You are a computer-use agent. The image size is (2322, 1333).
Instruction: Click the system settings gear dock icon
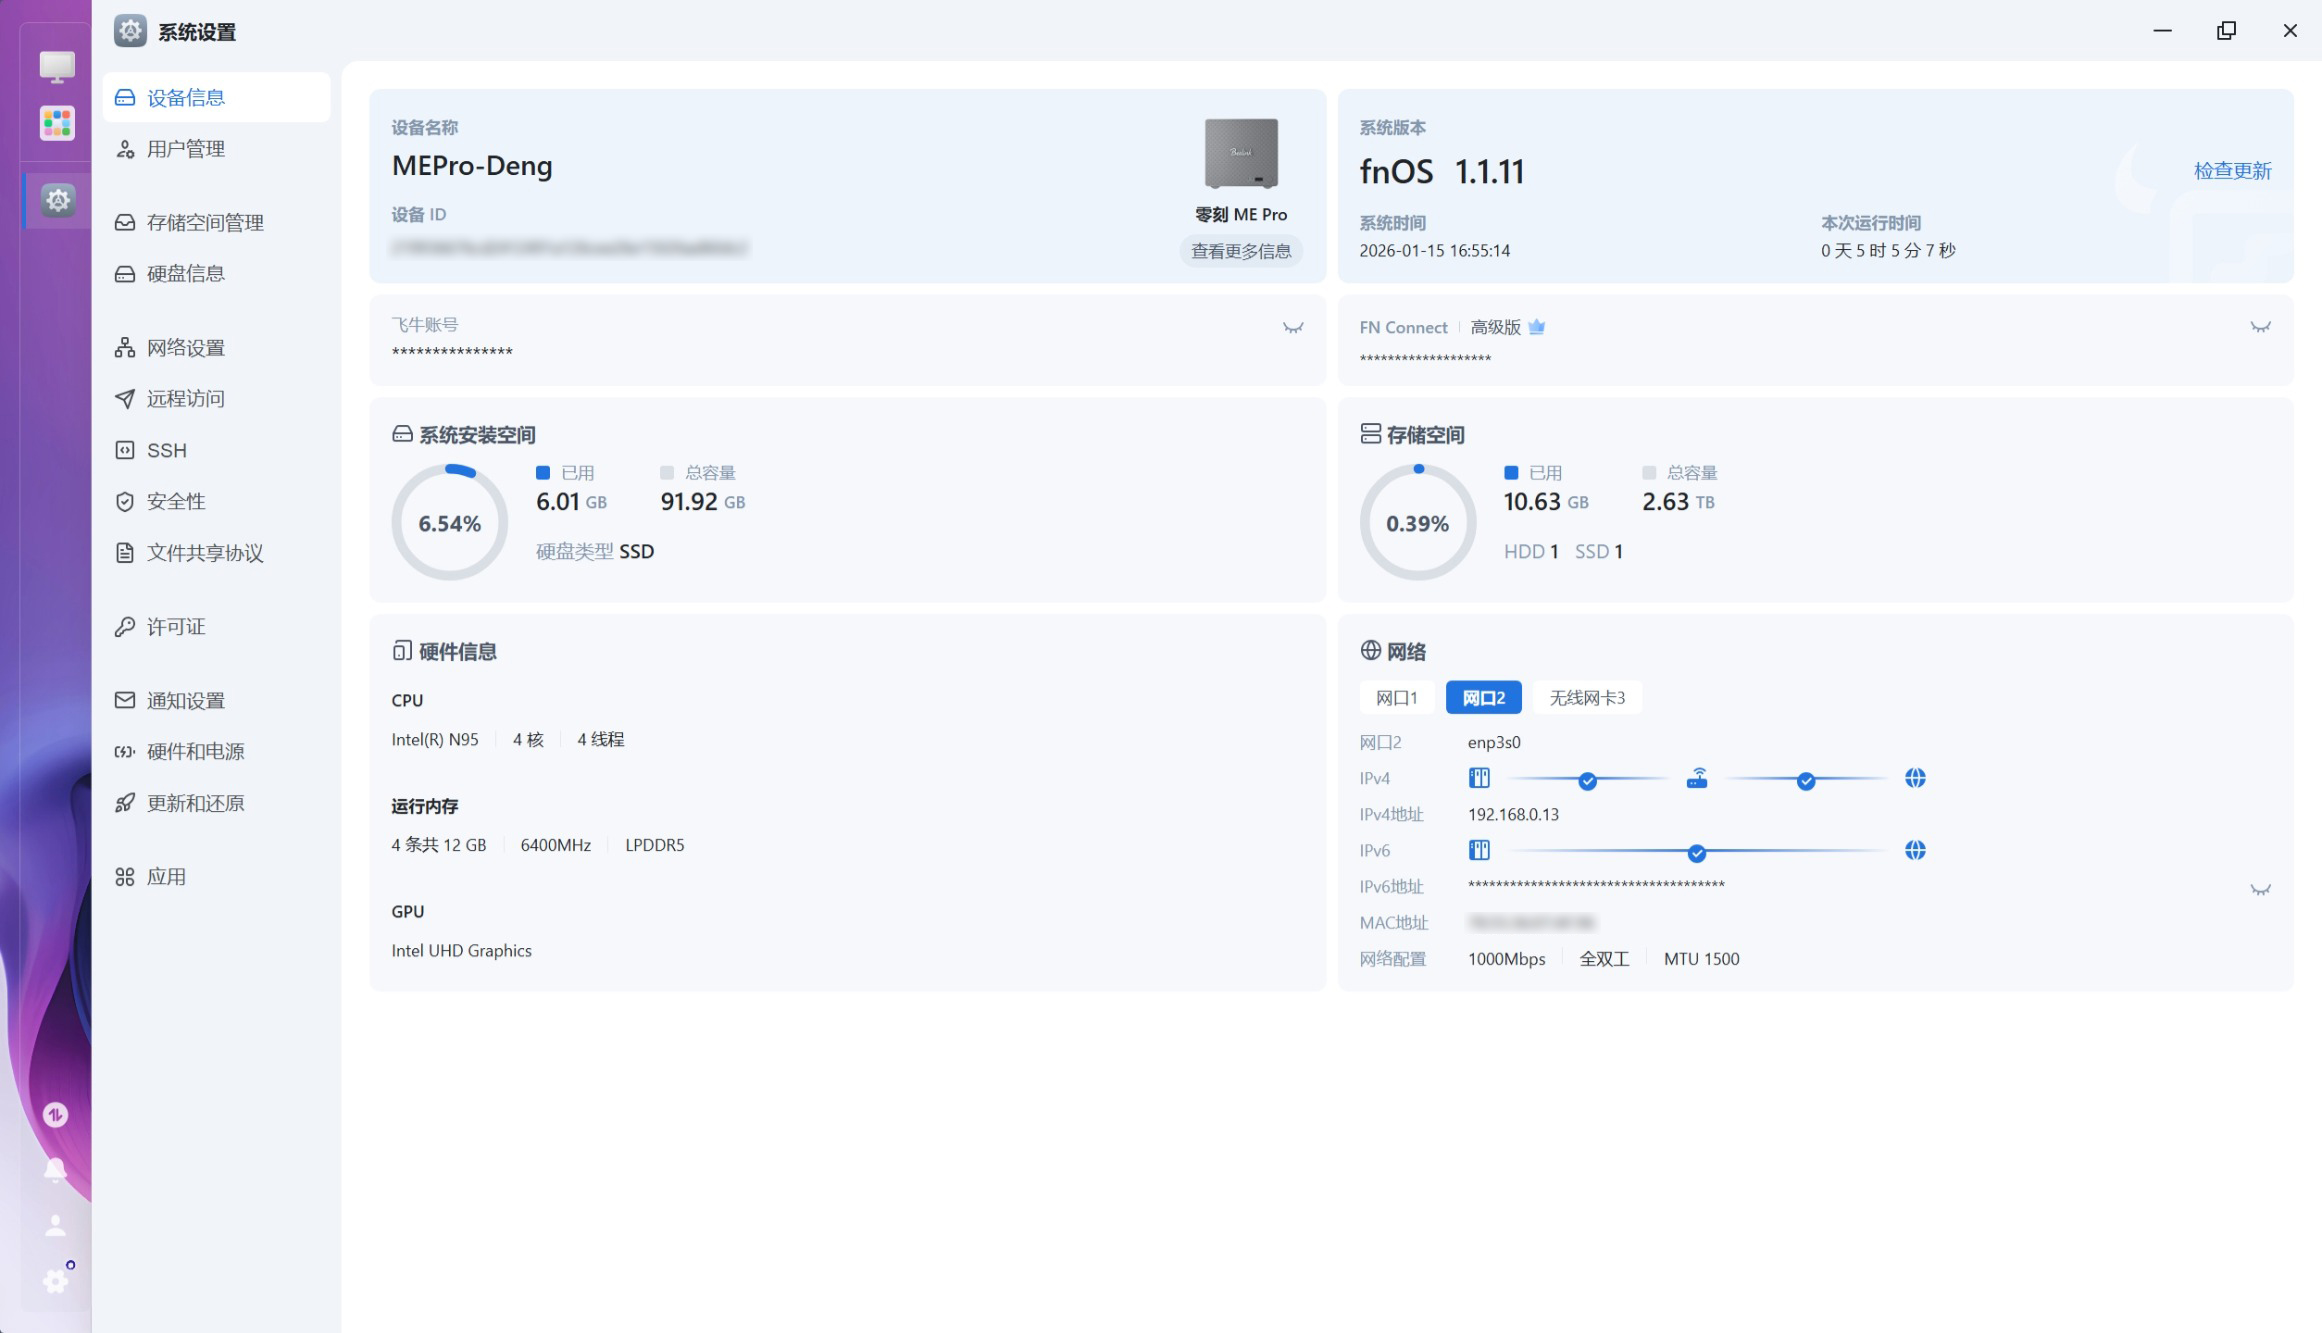click(x=58, y=200)
